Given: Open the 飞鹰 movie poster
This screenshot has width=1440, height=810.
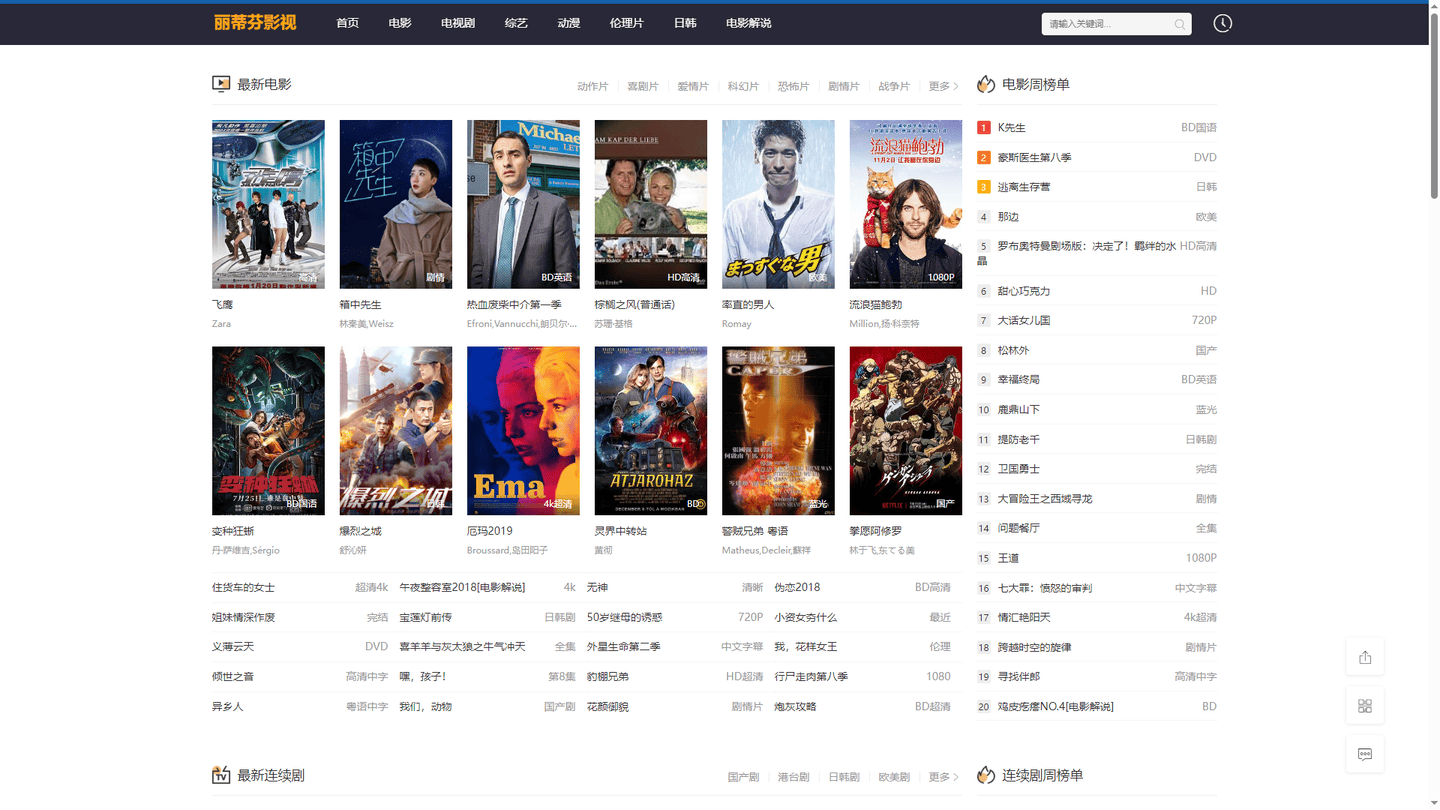Looking at the screenshot, I should coord(268,204).
